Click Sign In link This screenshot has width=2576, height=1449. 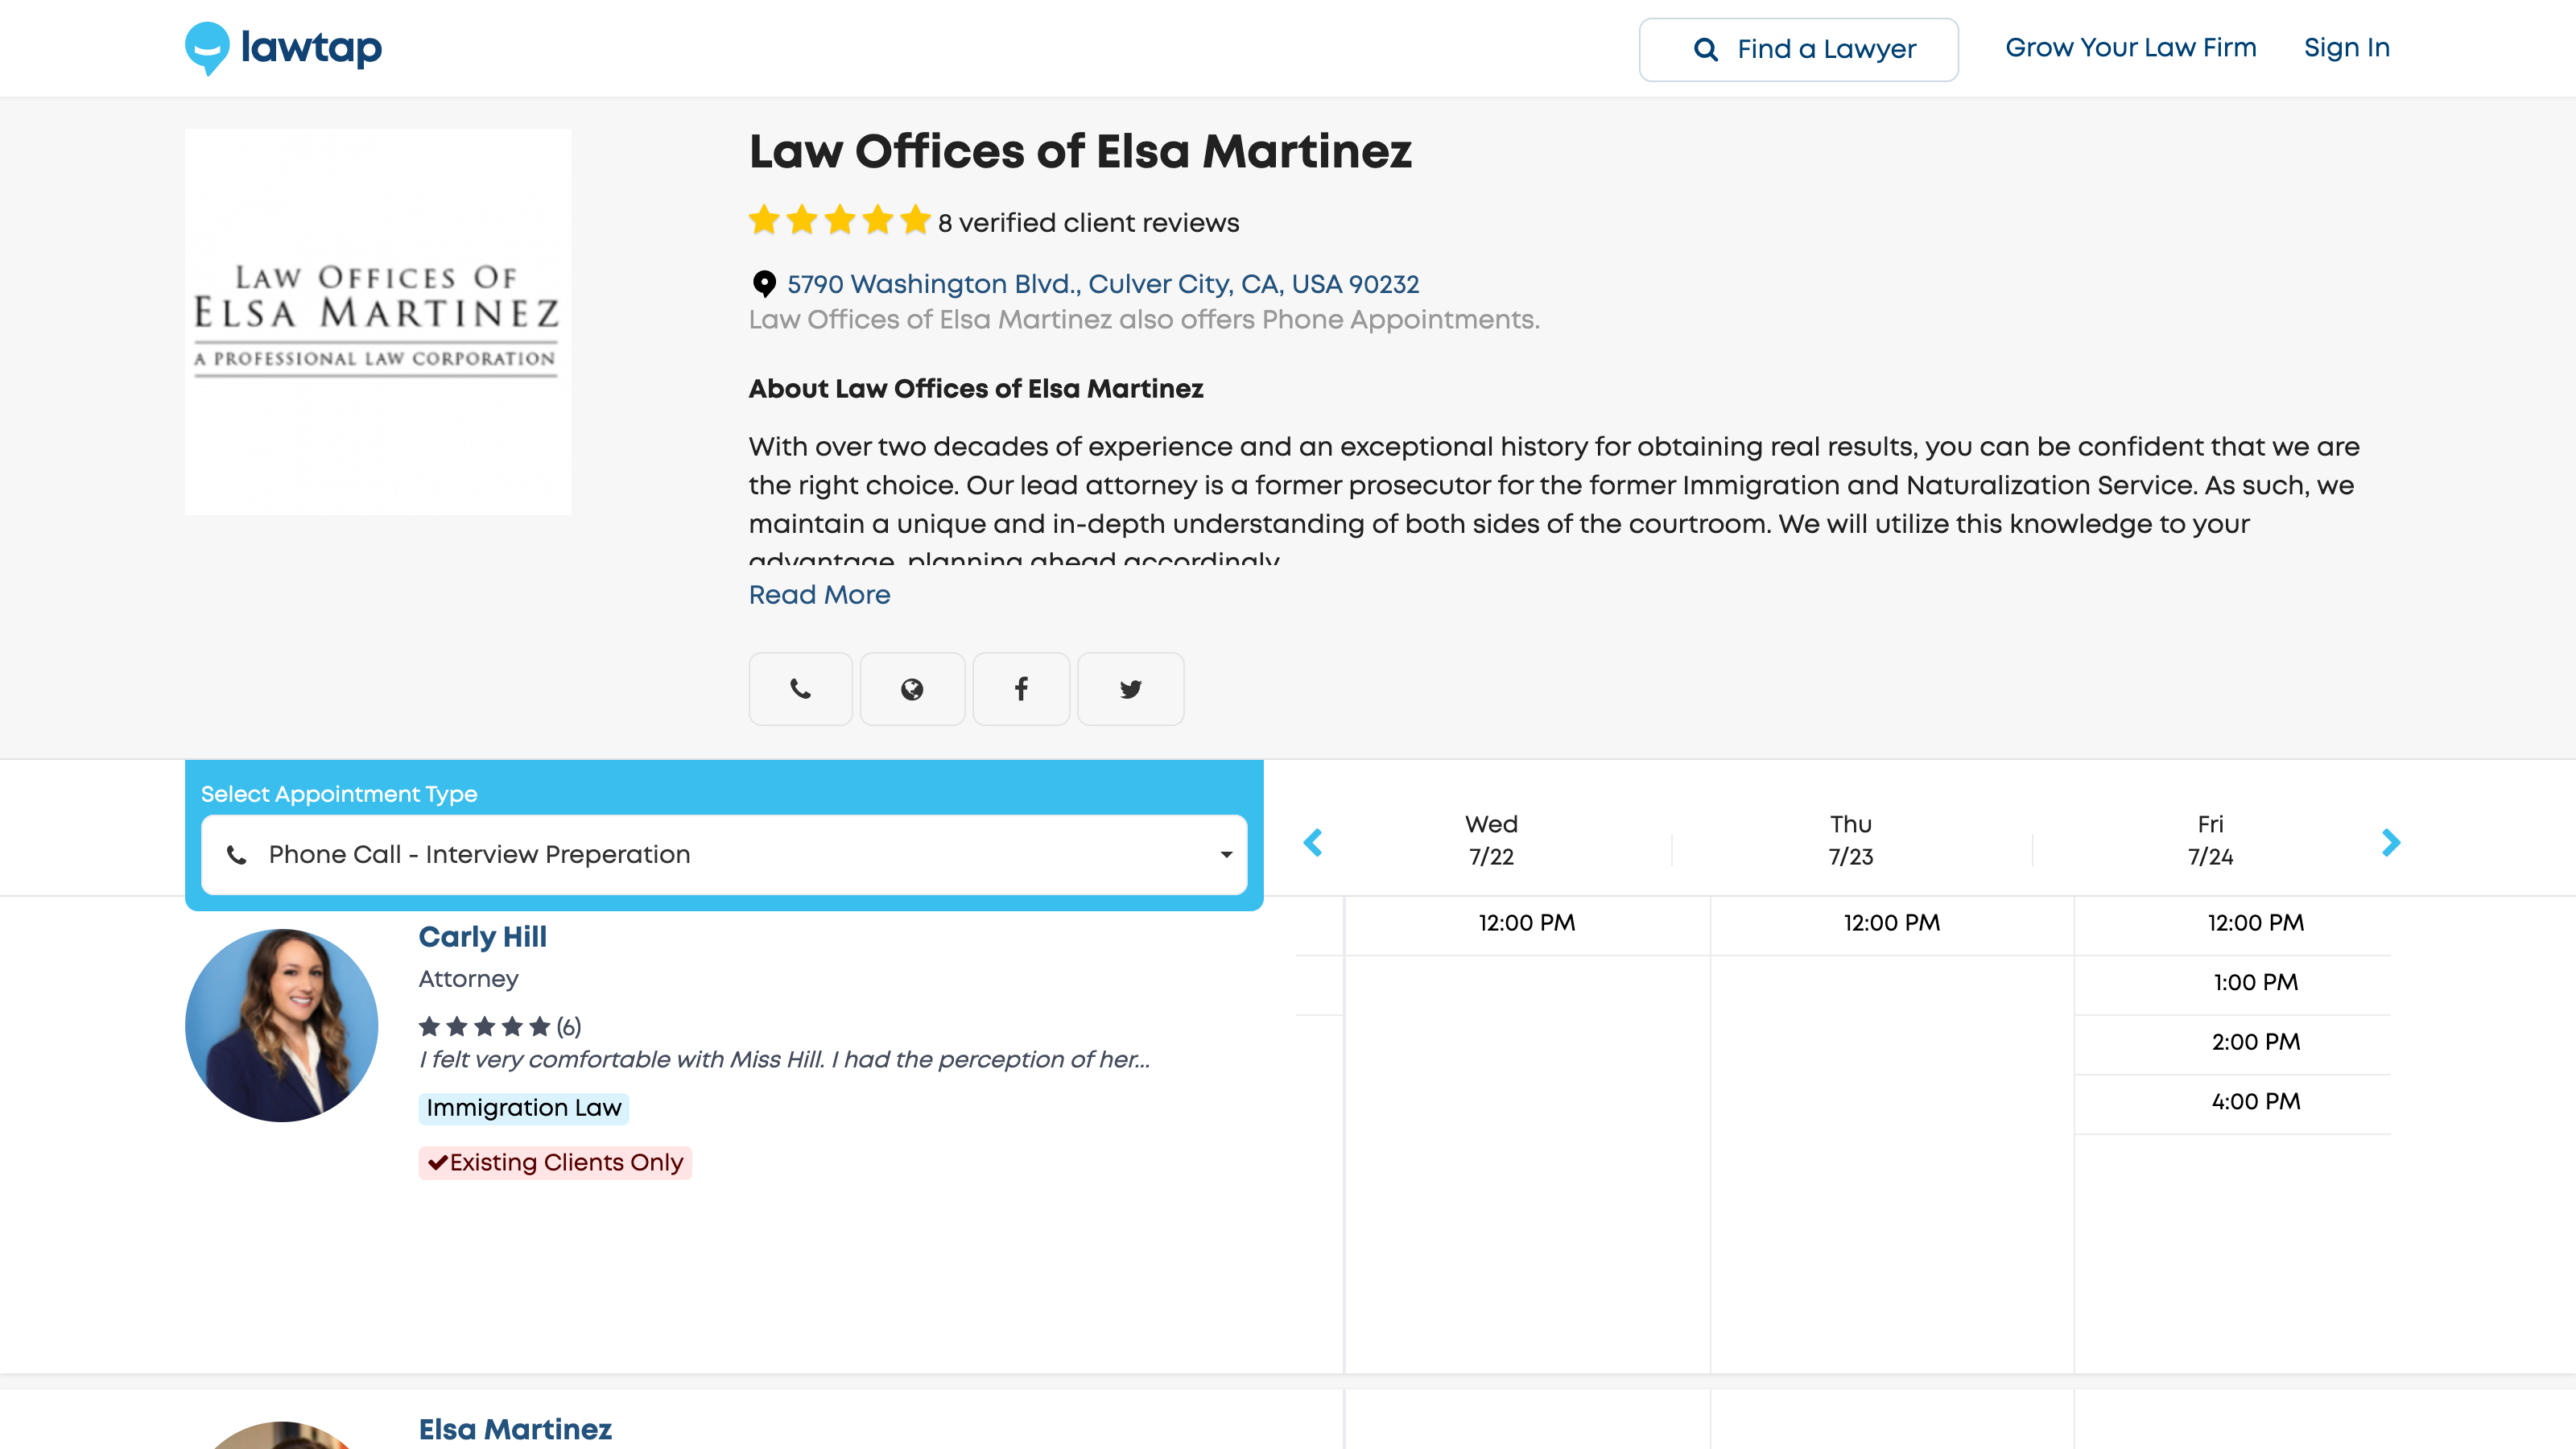pyautogui.click(x=2346, y=48)
